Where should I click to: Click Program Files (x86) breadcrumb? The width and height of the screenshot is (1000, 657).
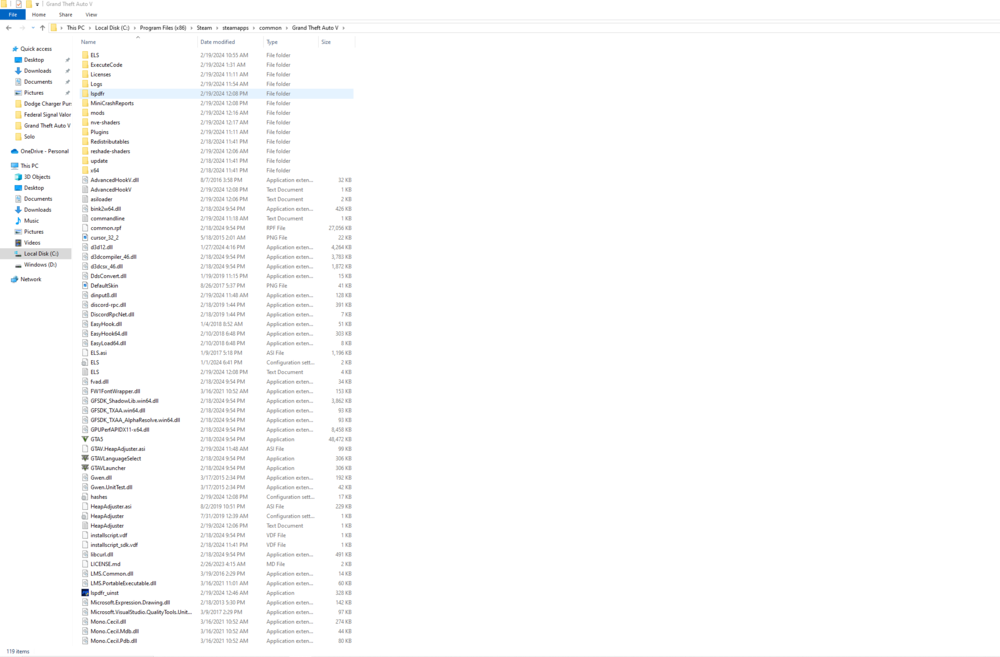pyautogui.click(x=163, y=28)
